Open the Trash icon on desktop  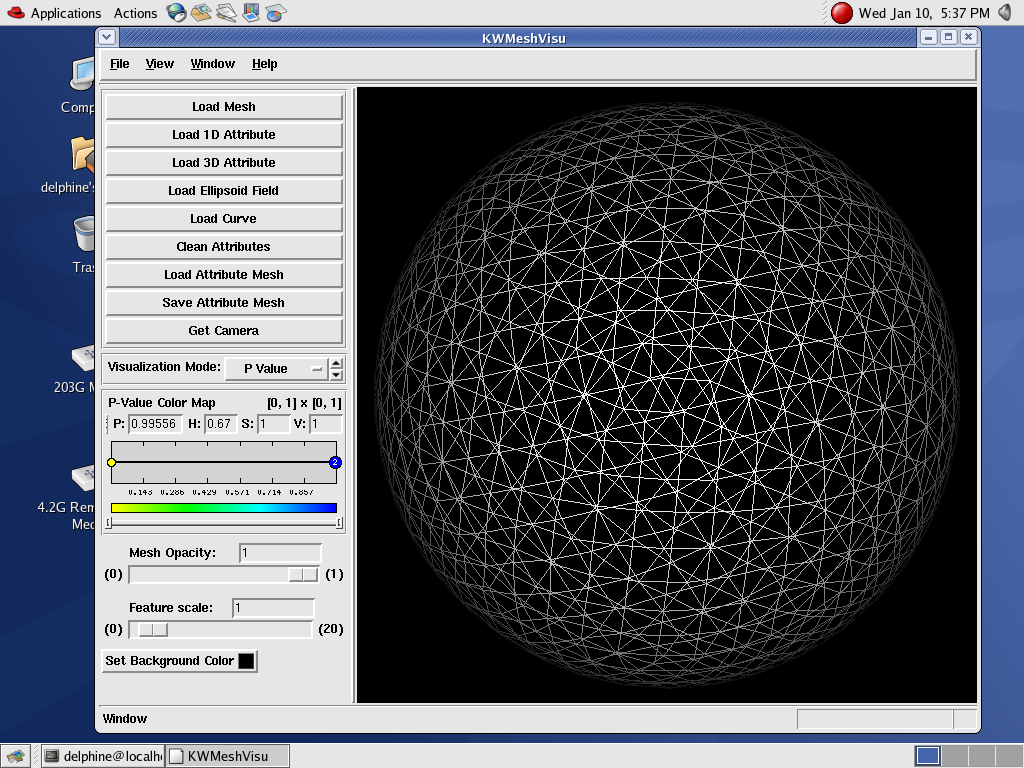86,234
